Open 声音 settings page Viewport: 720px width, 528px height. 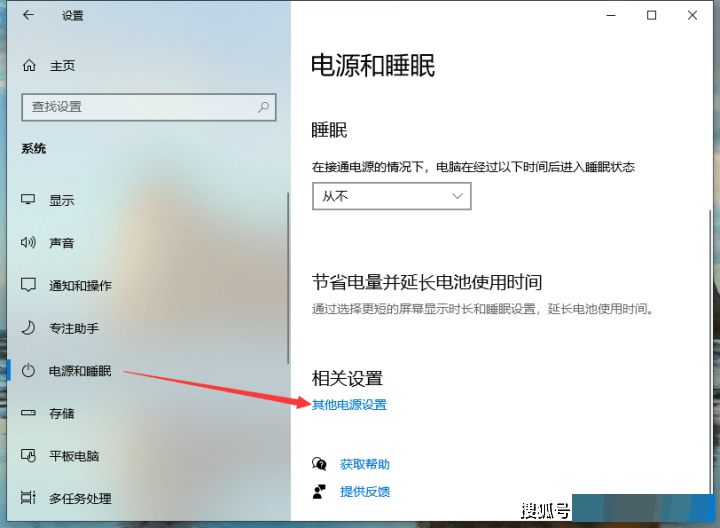point(62,243)
